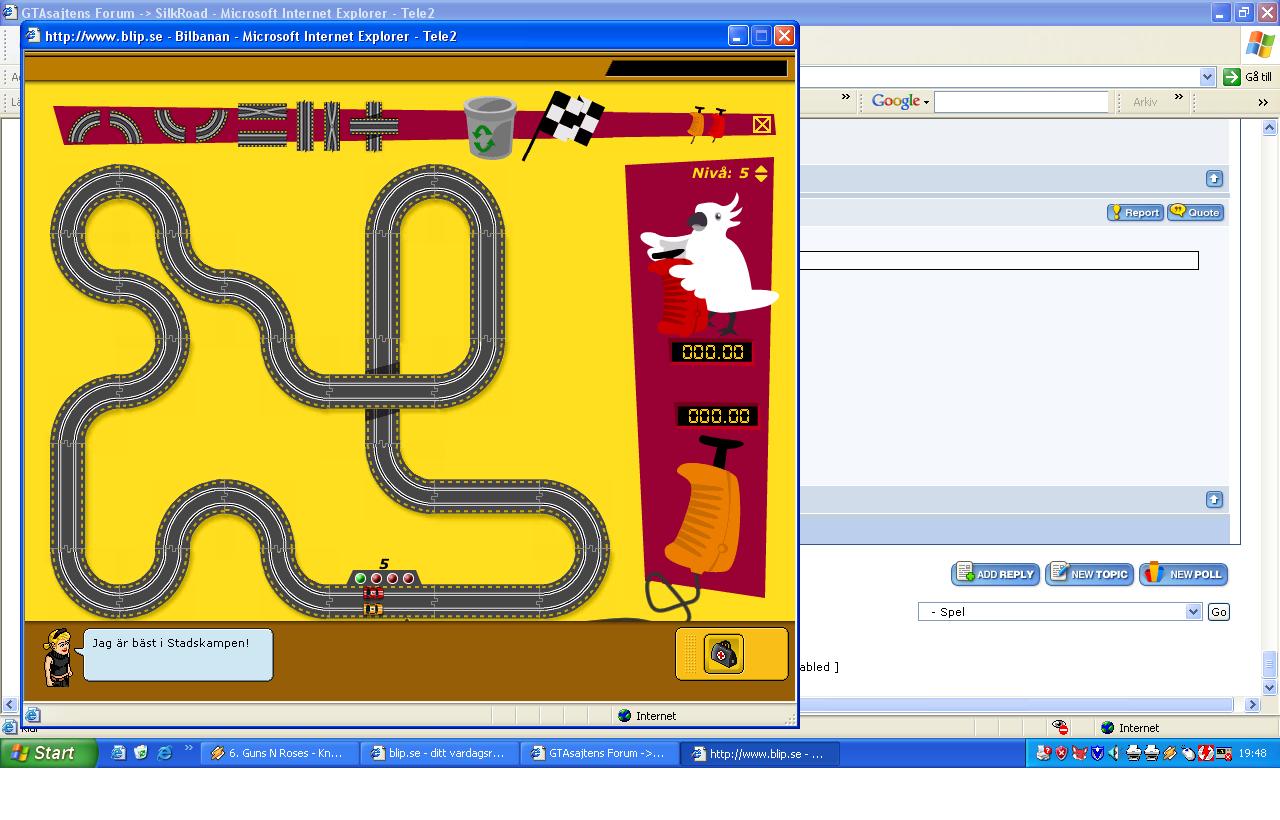Click Internet Explorer quick launch icon
This screenshot has width=1280, height=820.
[164, 753]
